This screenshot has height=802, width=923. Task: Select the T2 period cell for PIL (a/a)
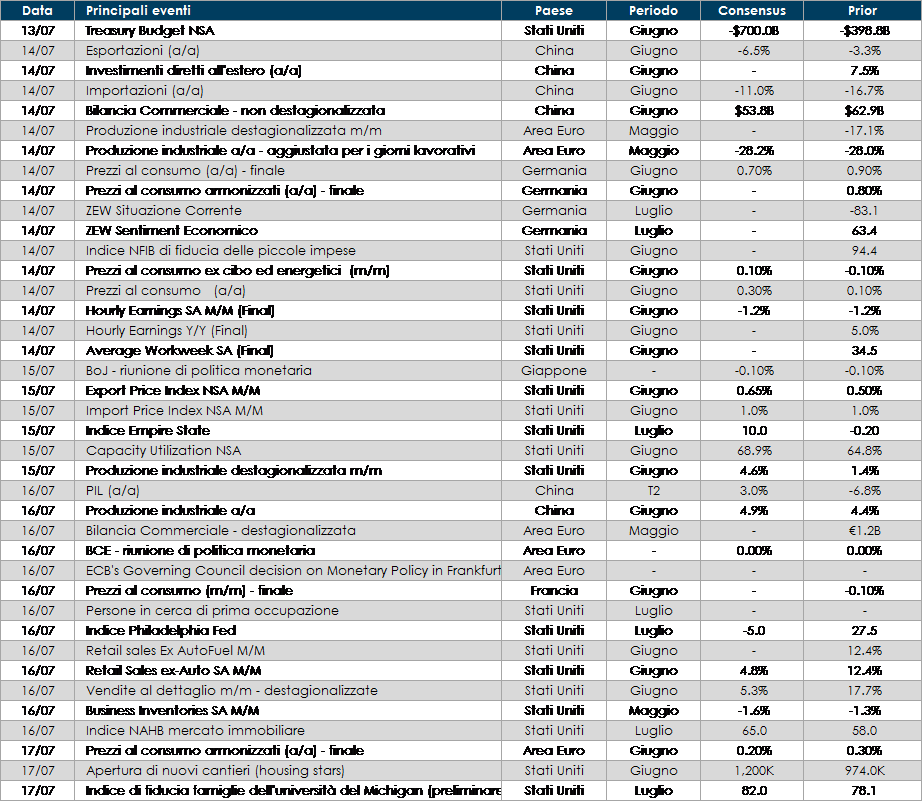point(653,491)
